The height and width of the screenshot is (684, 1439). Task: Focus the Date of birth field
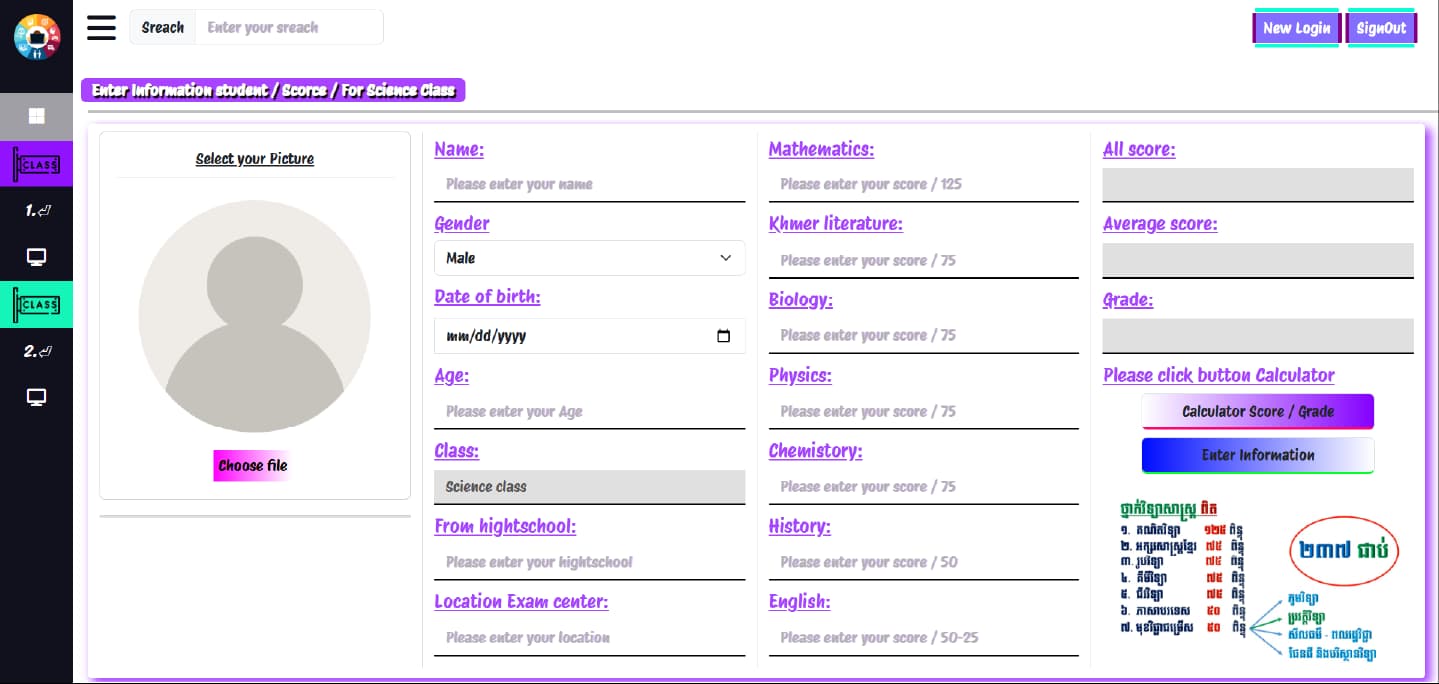[x=590, y=336]
